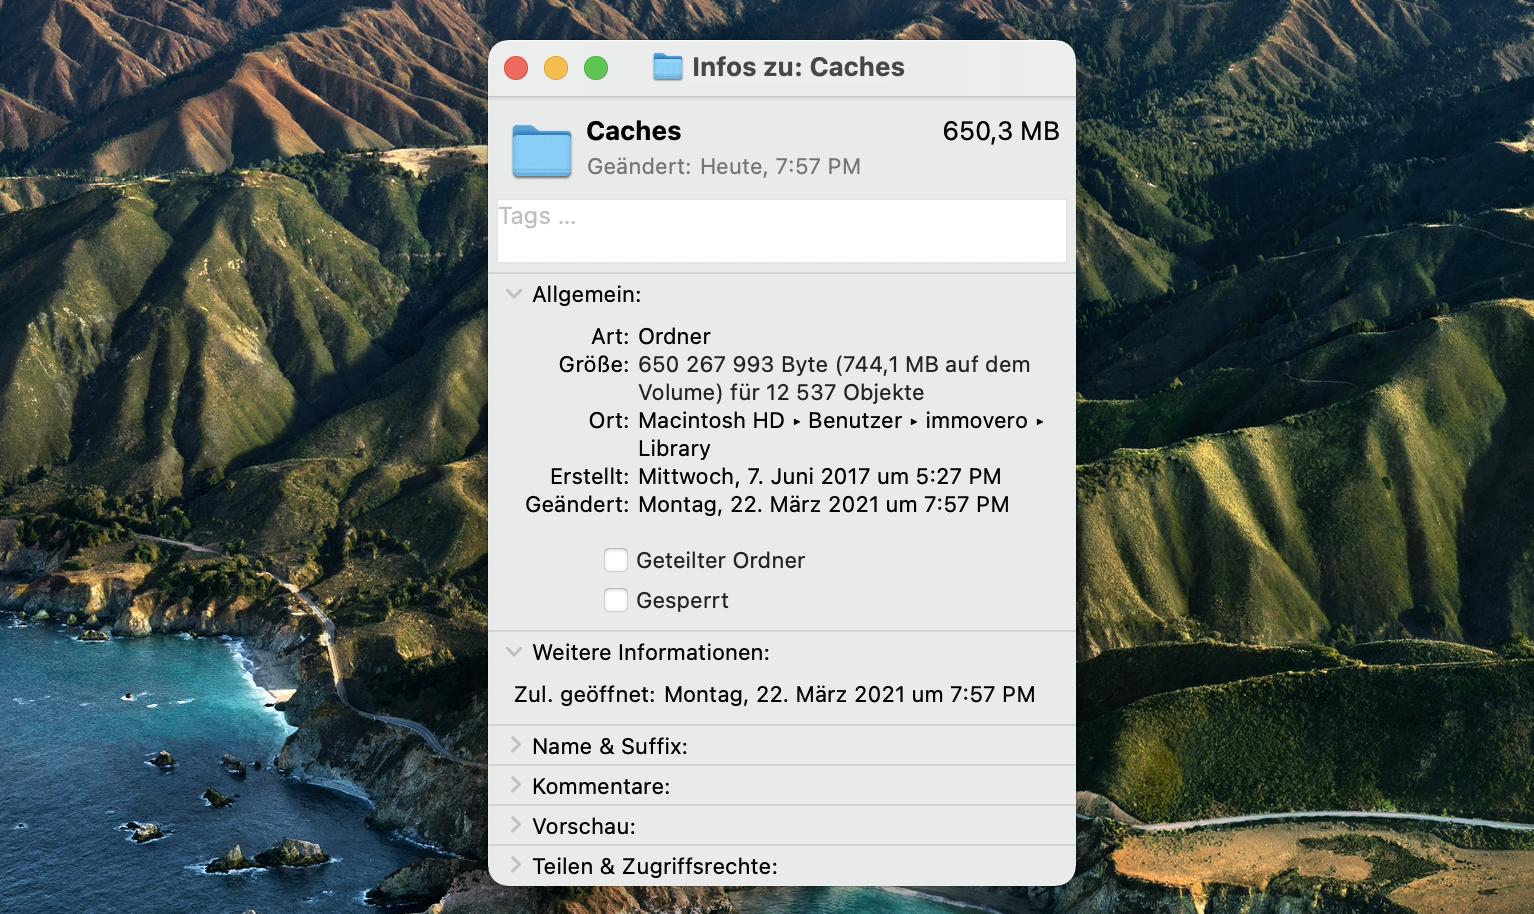Click the 650,3 MB size value
1534x914 pixels.
click(1001, 131)
